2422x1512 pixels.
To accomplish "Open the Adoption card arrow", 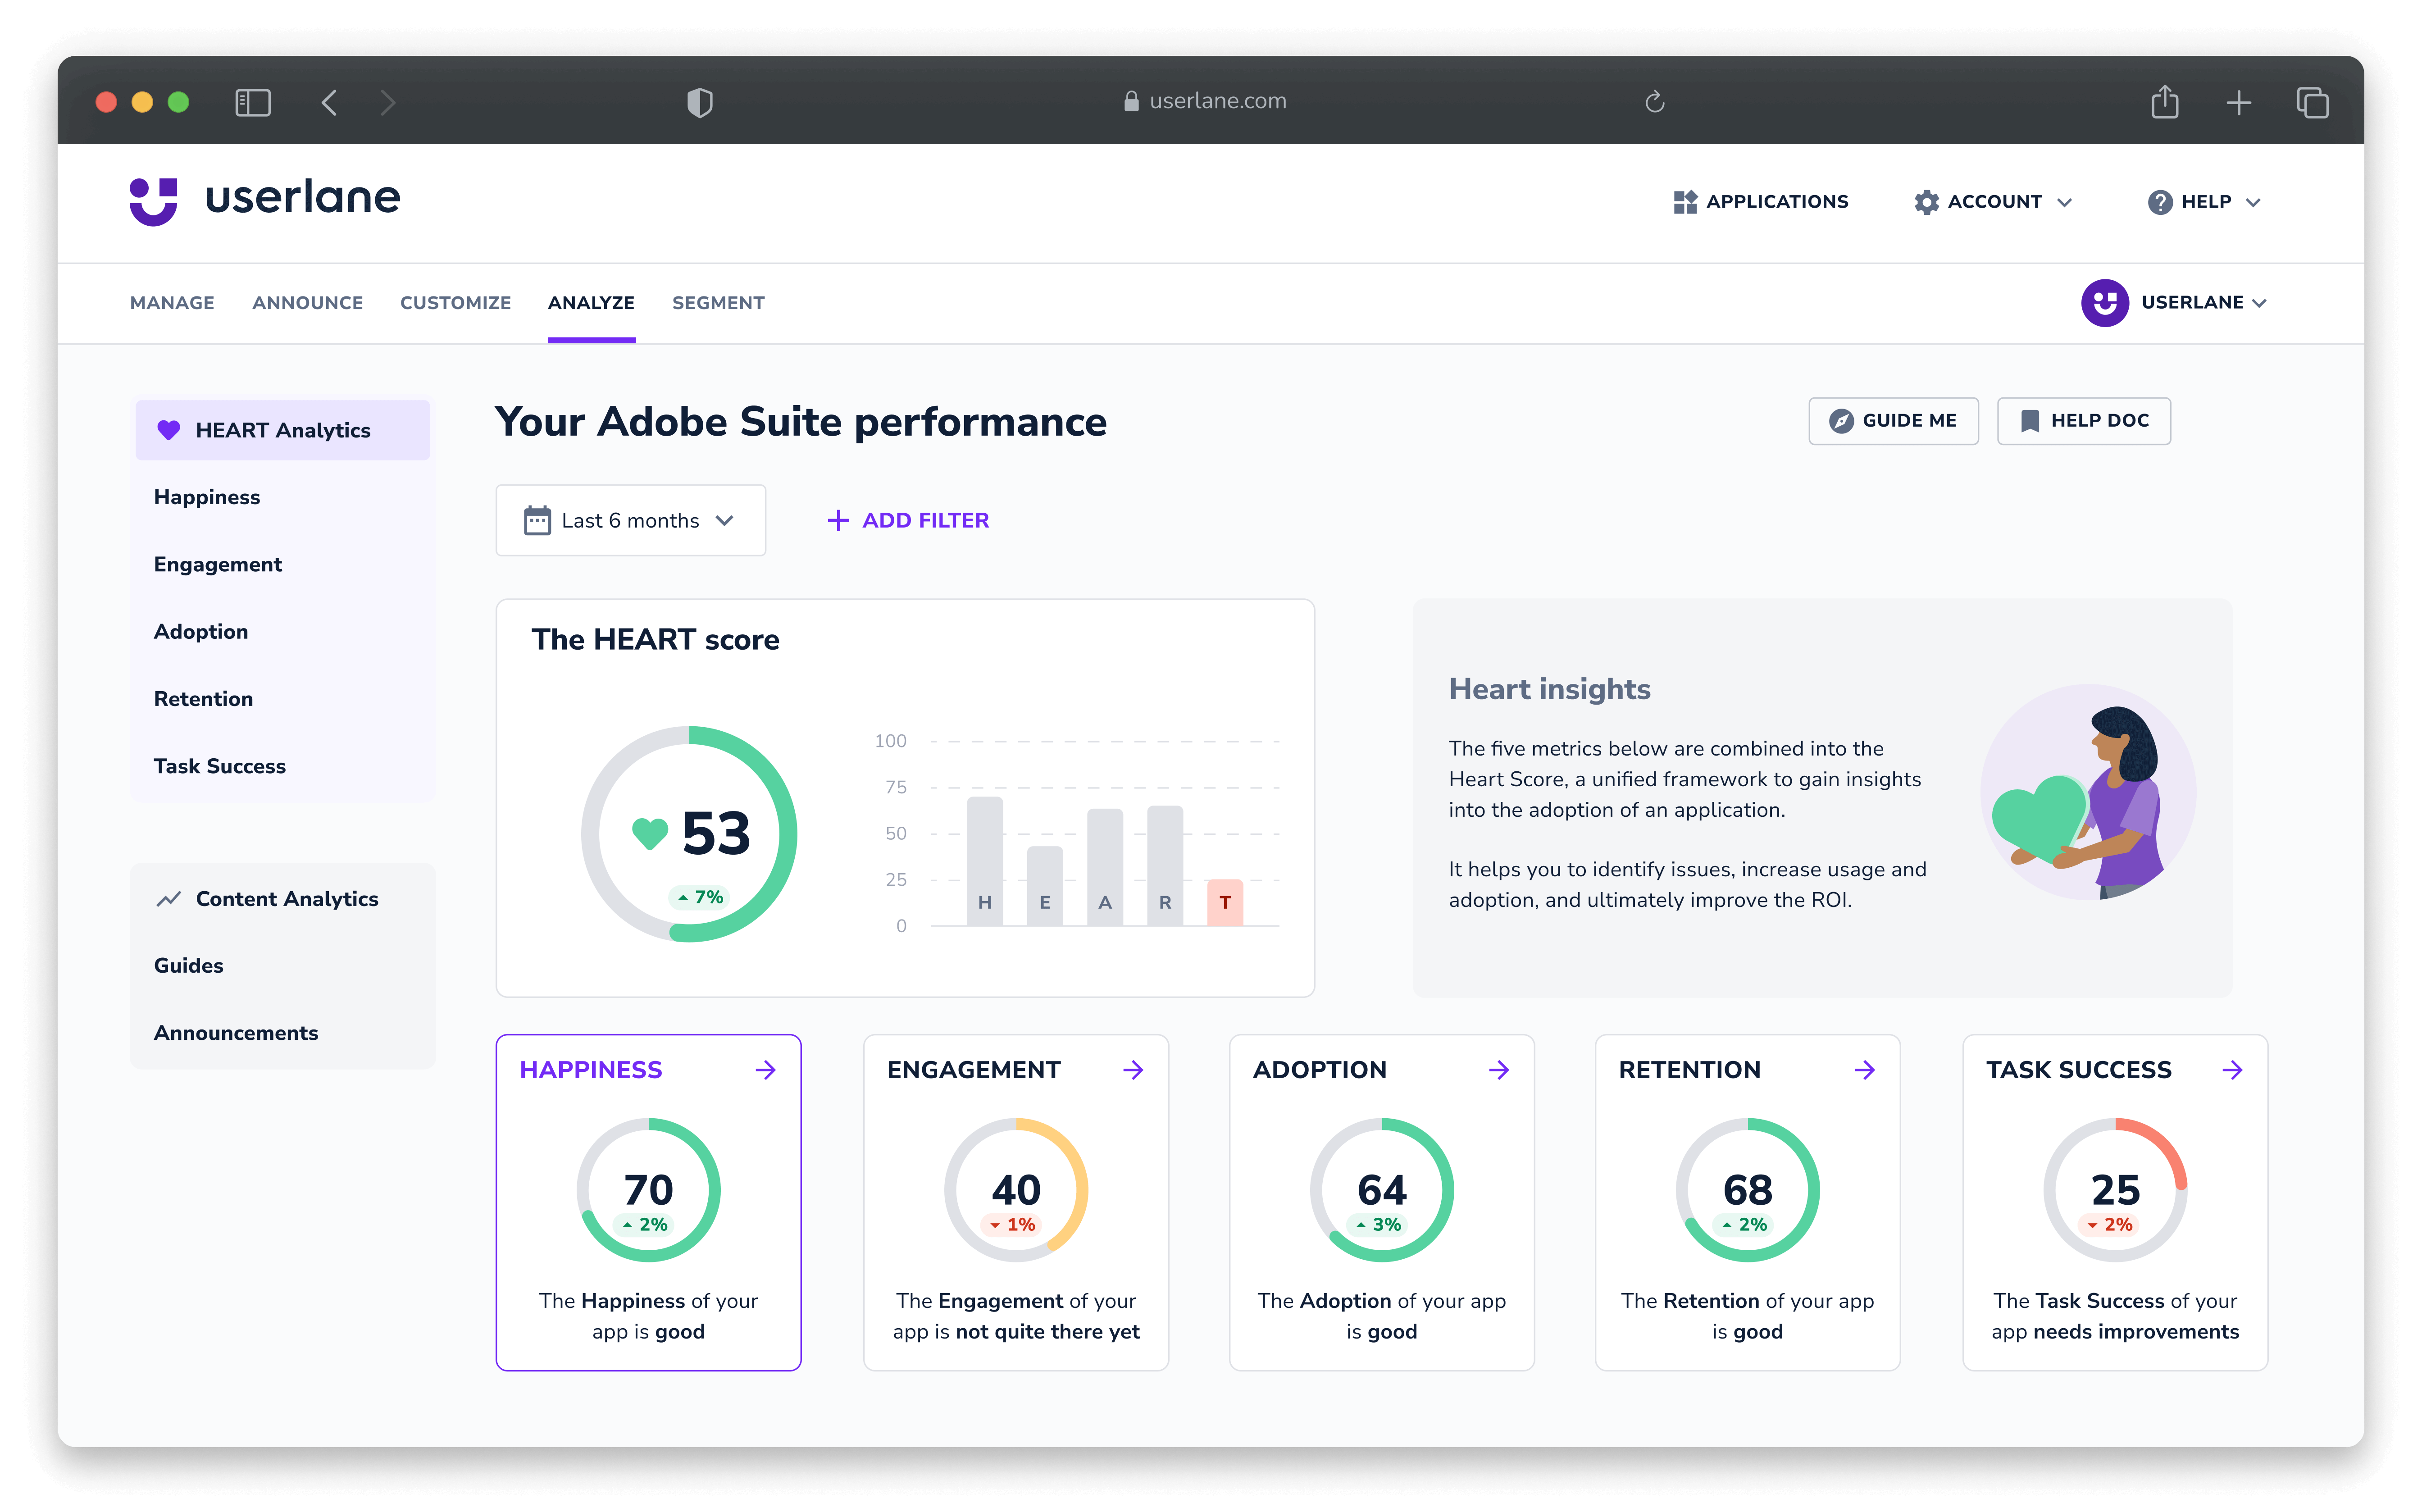I will (x=1499, y=1070).
